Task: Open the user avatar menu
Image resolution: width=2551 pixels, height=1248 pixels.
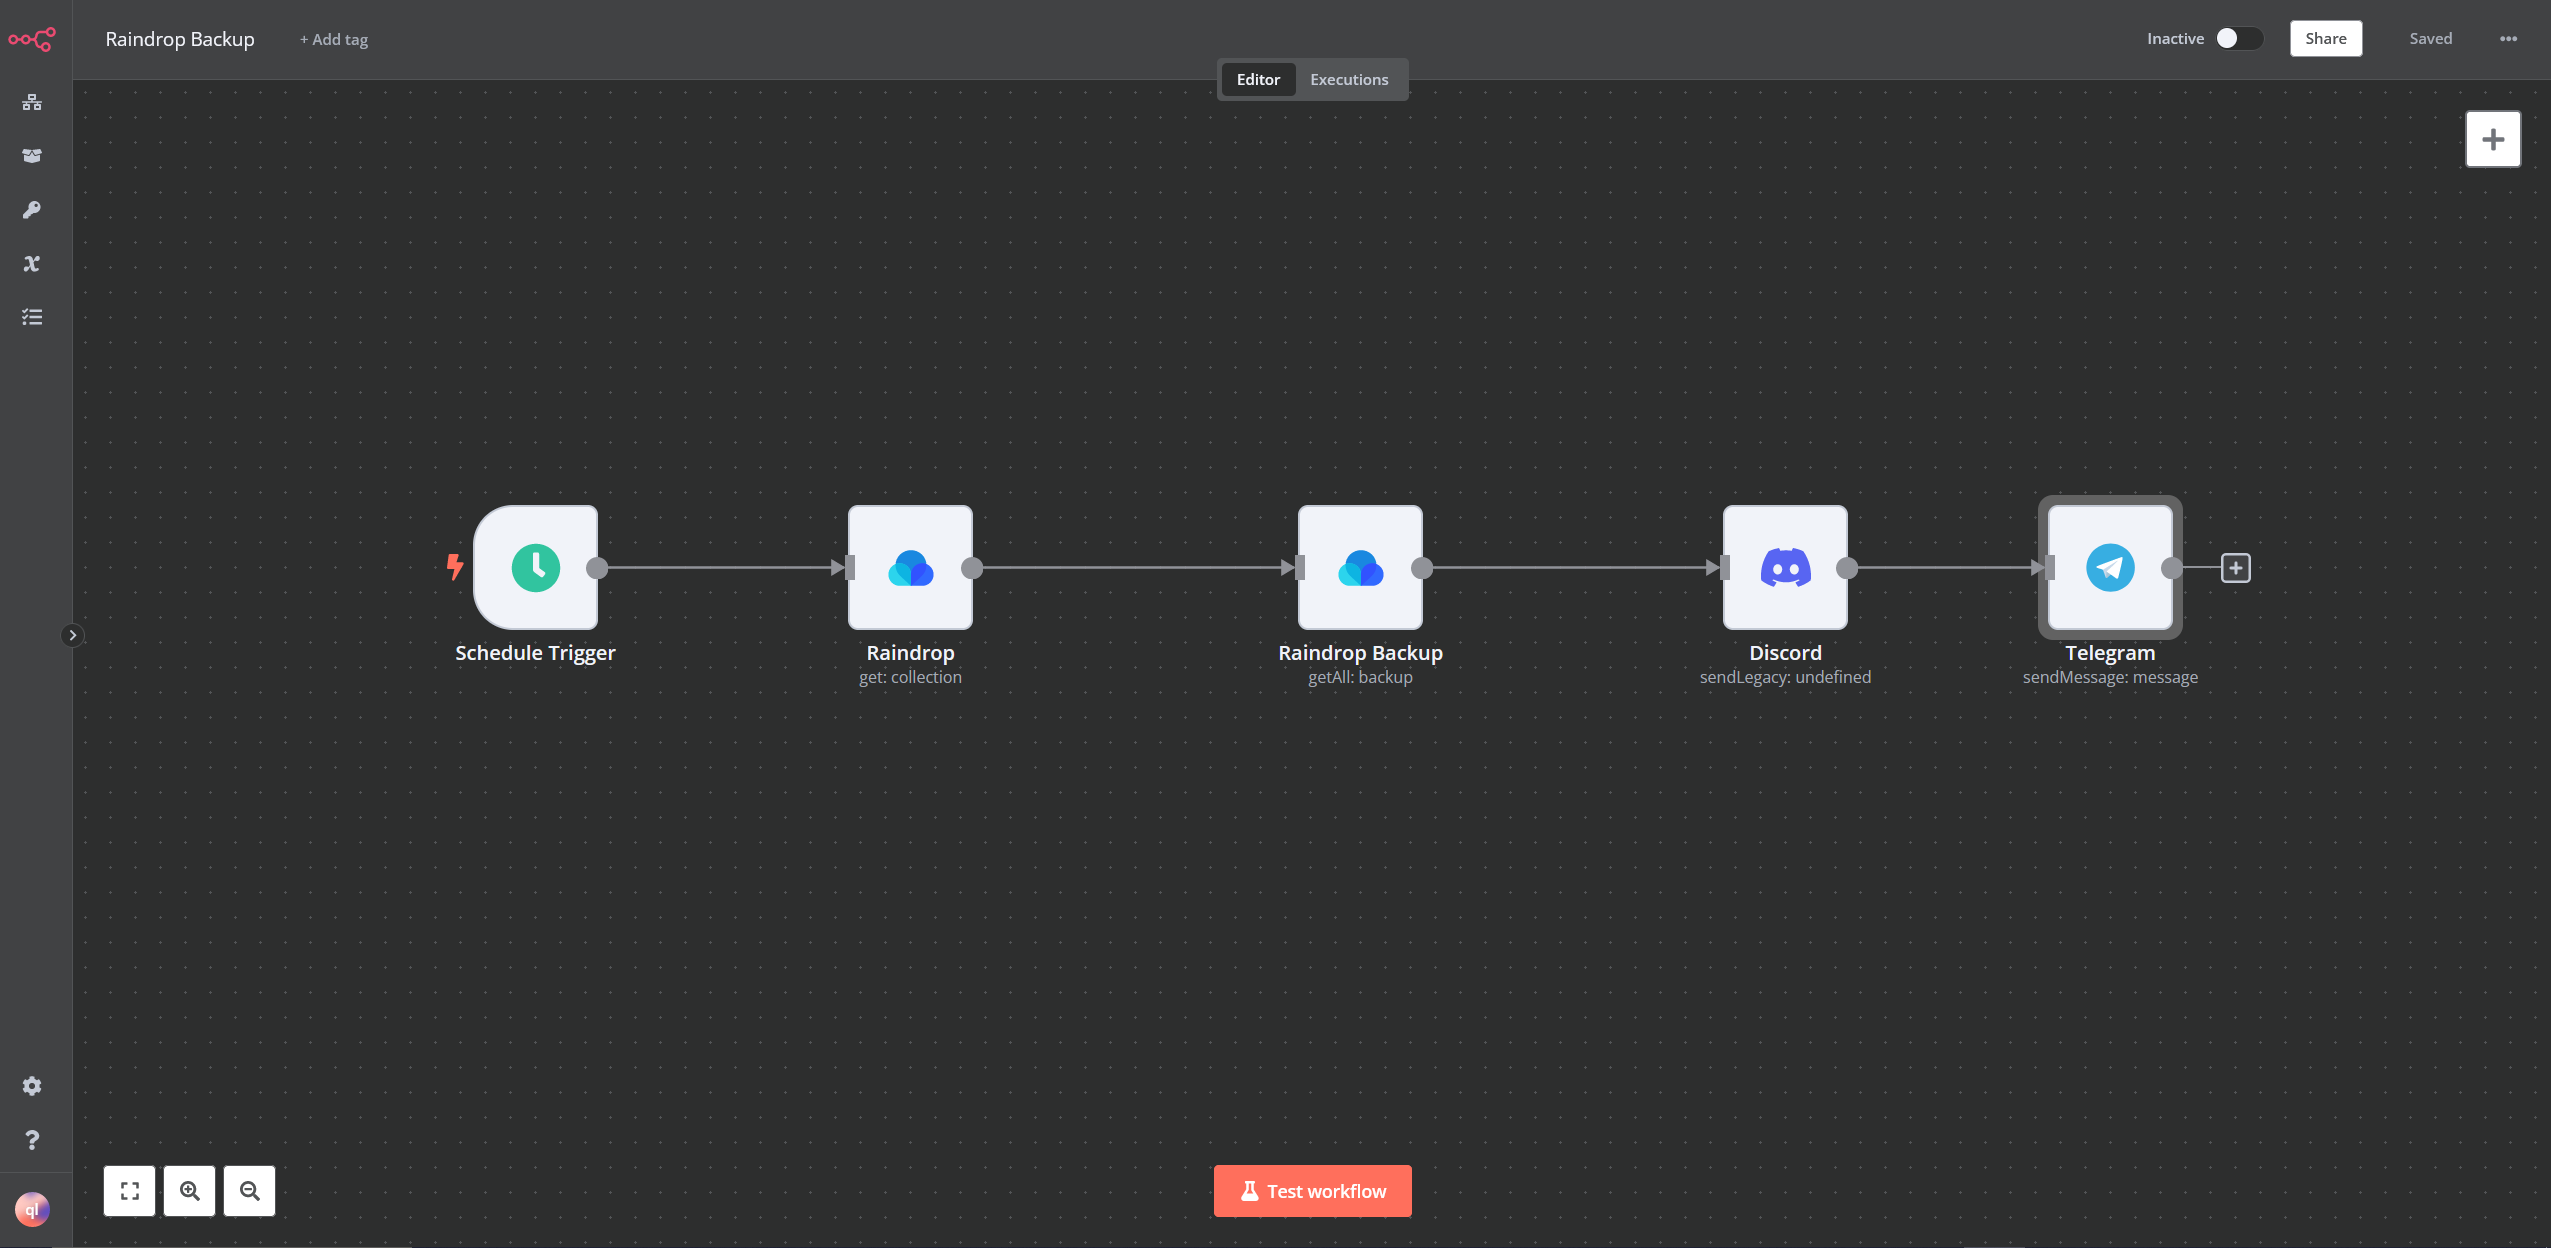Action: pyautogui.click(x=32, y=1210)
